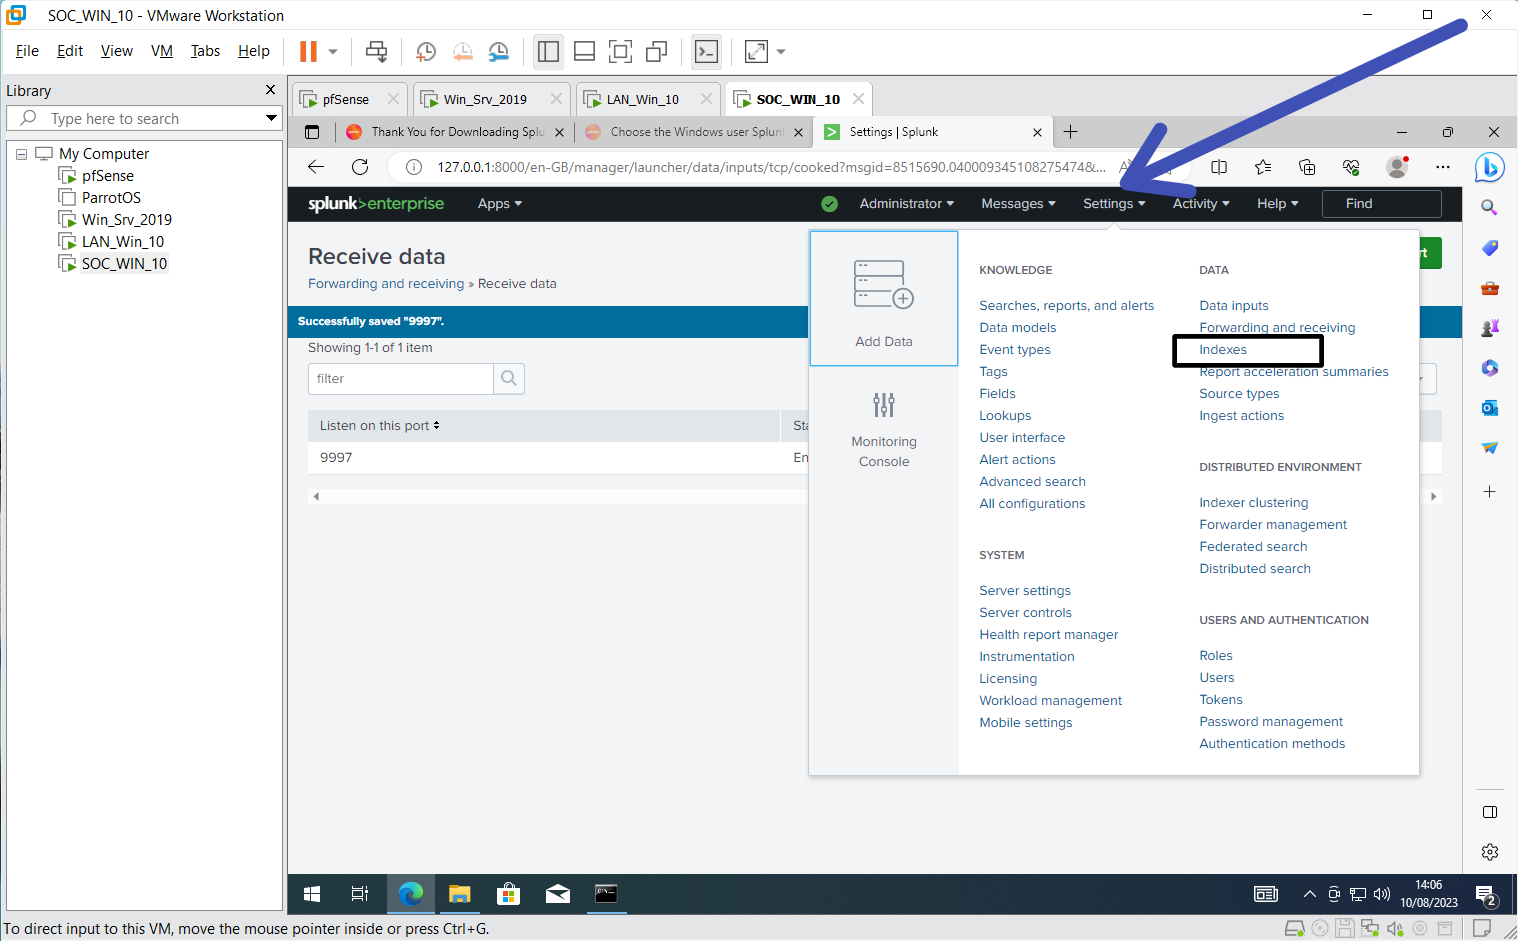Click the Splunk Find search box
The image size is (1518, 941).
click(1381, 204)
